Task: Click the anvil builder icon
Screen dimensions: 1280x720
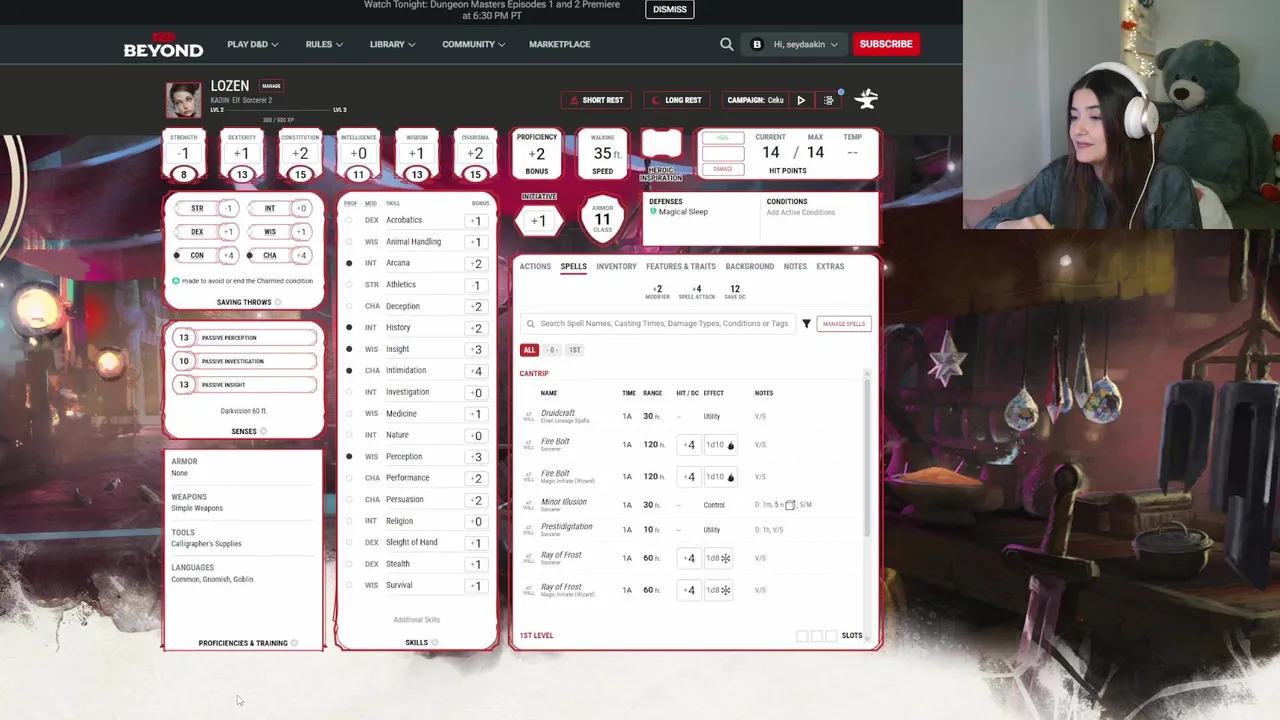Action: tap(866, 99)
